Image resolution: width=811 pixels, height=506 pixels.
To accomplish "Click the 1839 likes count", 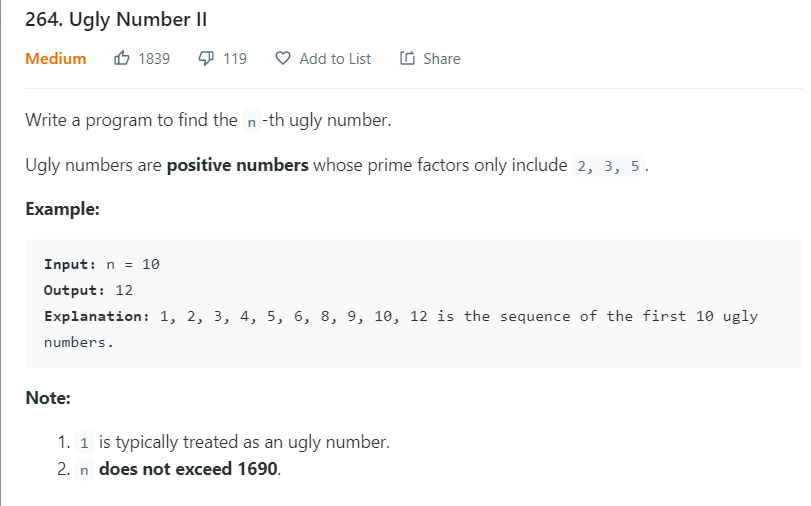I will coord(154,59).
